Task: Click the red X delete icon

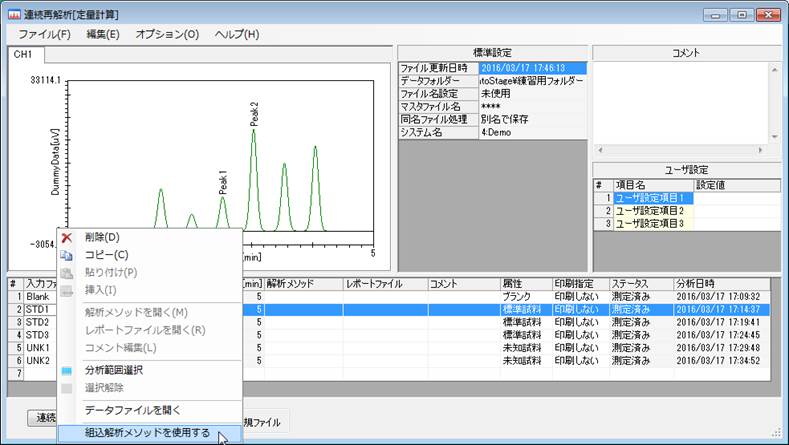Action: 67,237
